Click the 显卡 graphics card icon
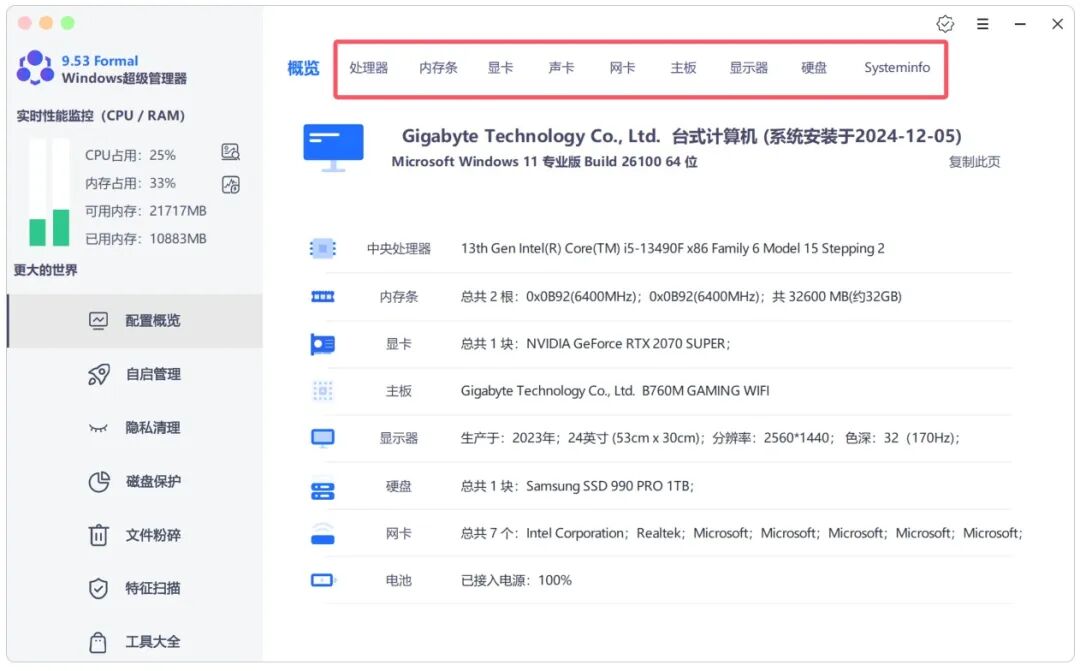 point(322,344)
